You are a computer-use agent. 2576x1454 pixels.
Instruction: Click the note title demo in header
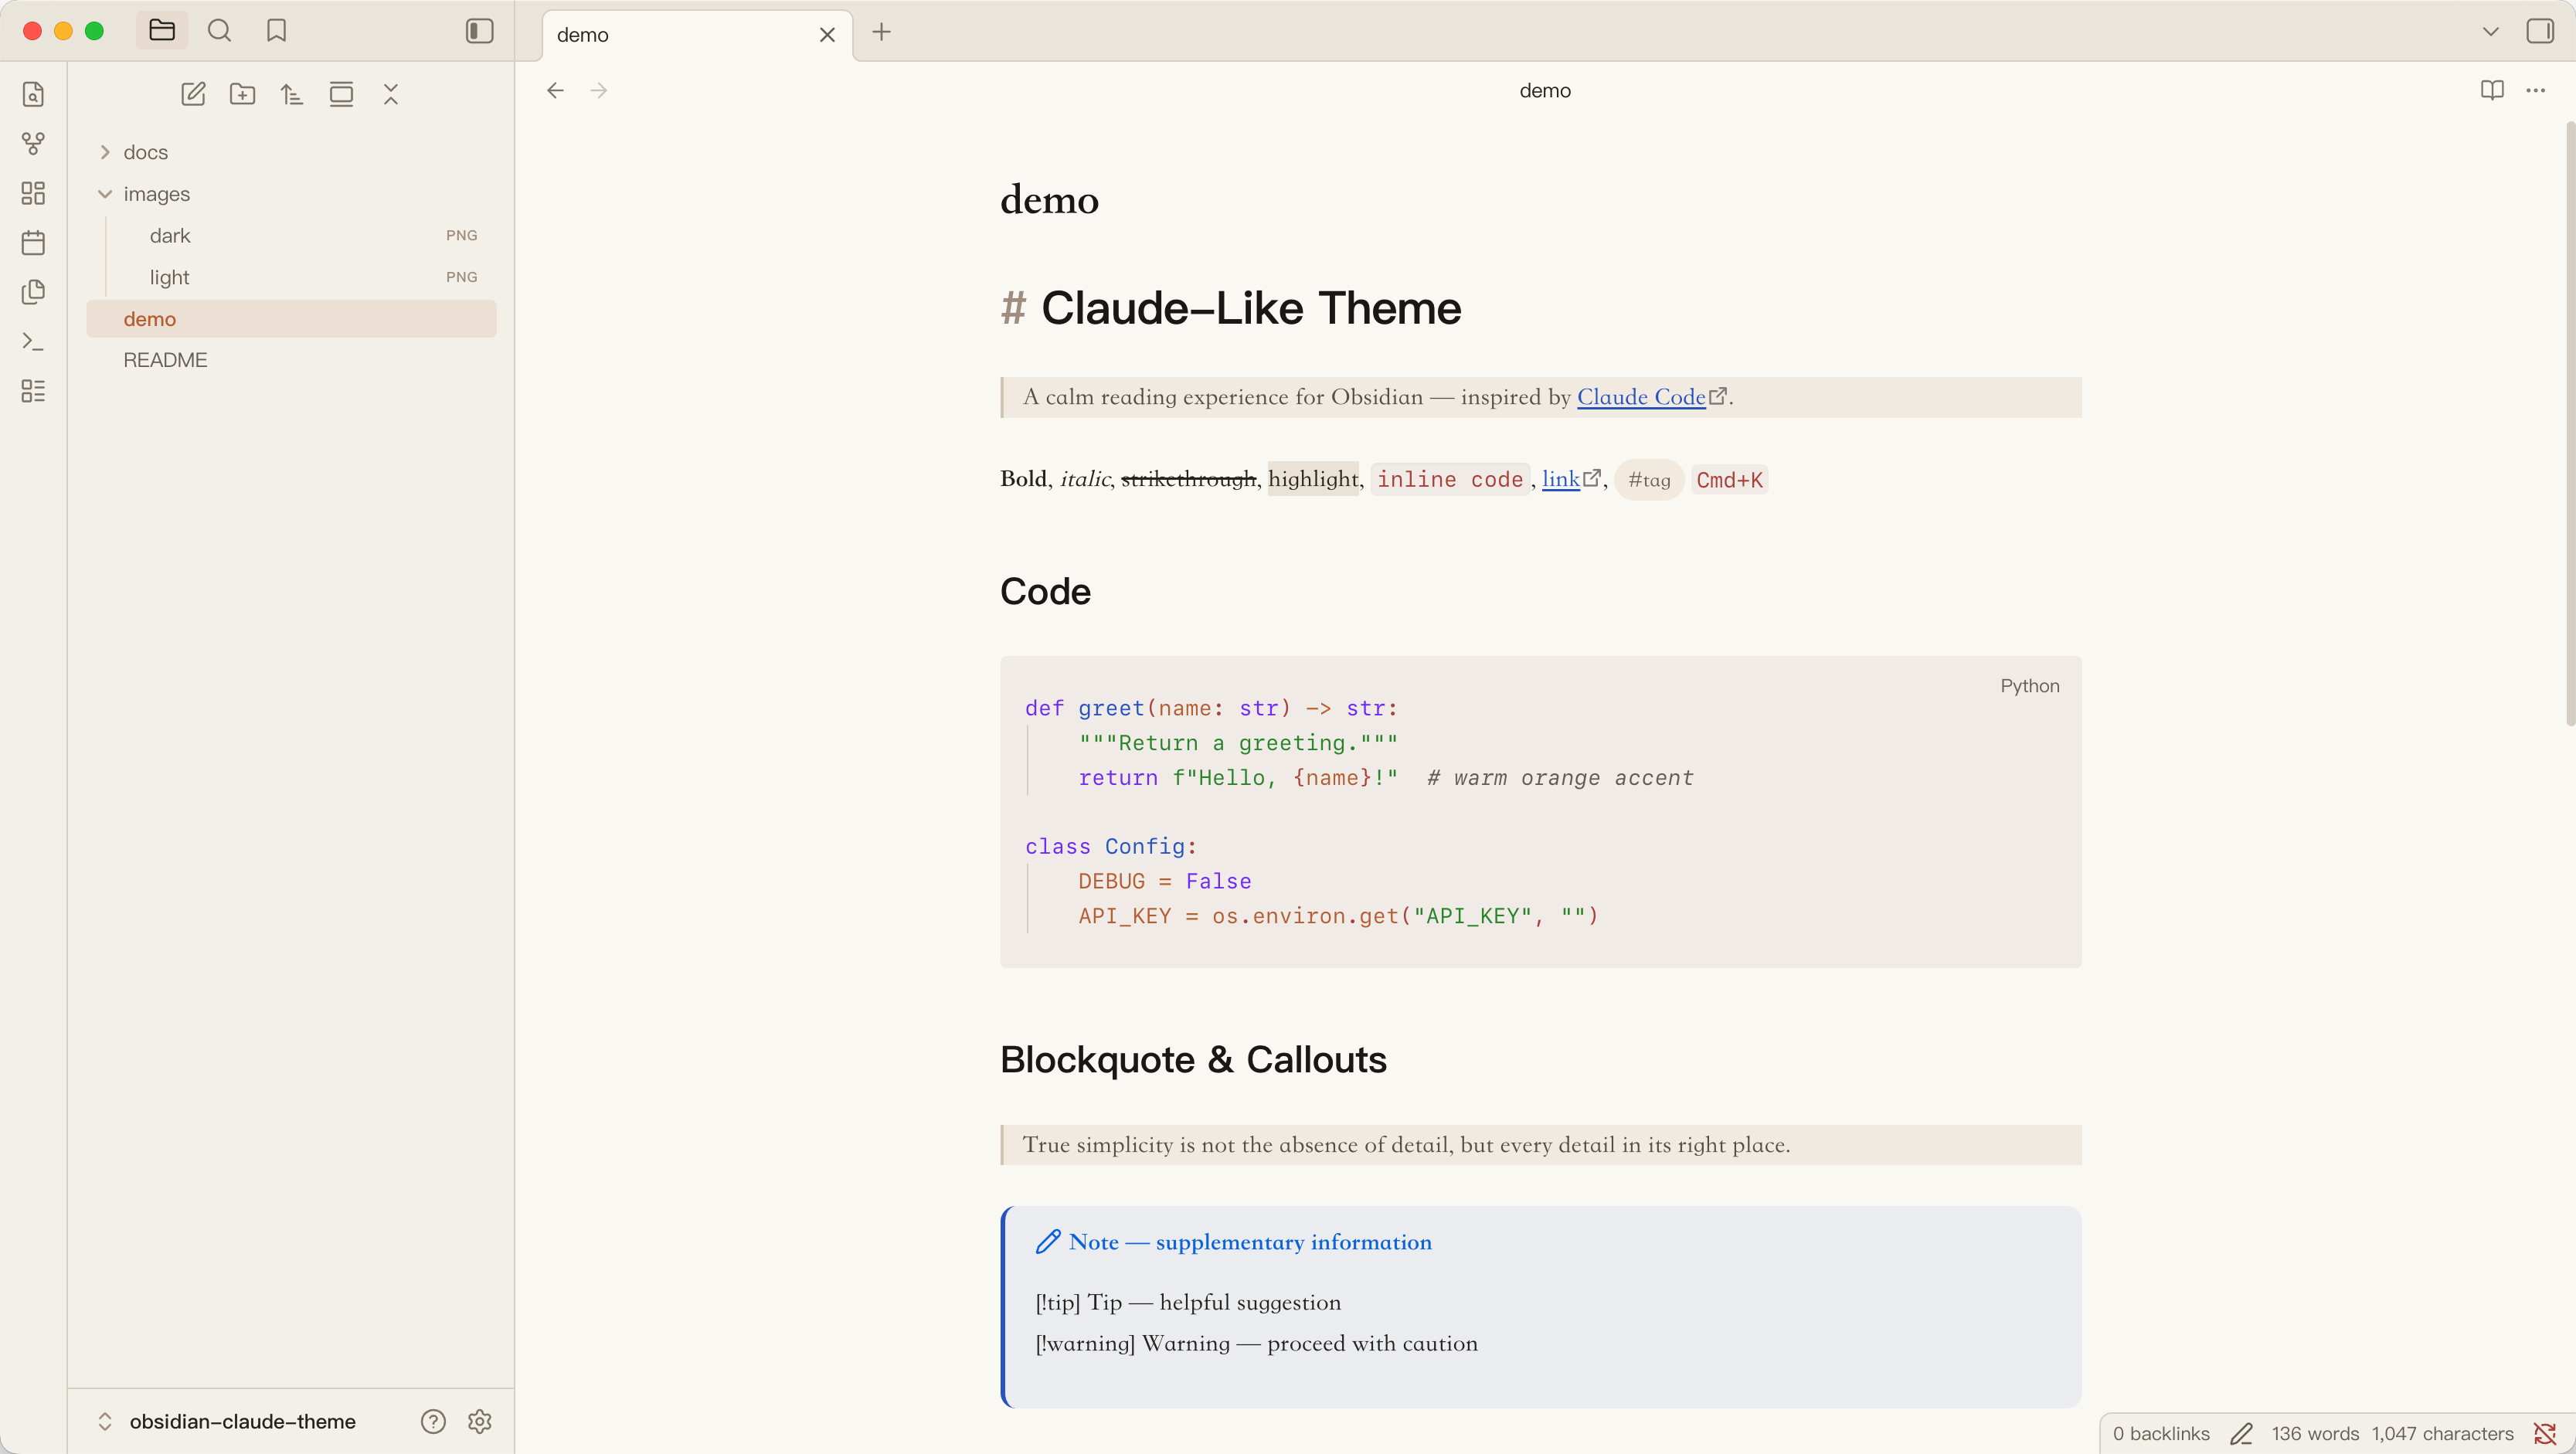(x=1545, y=91)
